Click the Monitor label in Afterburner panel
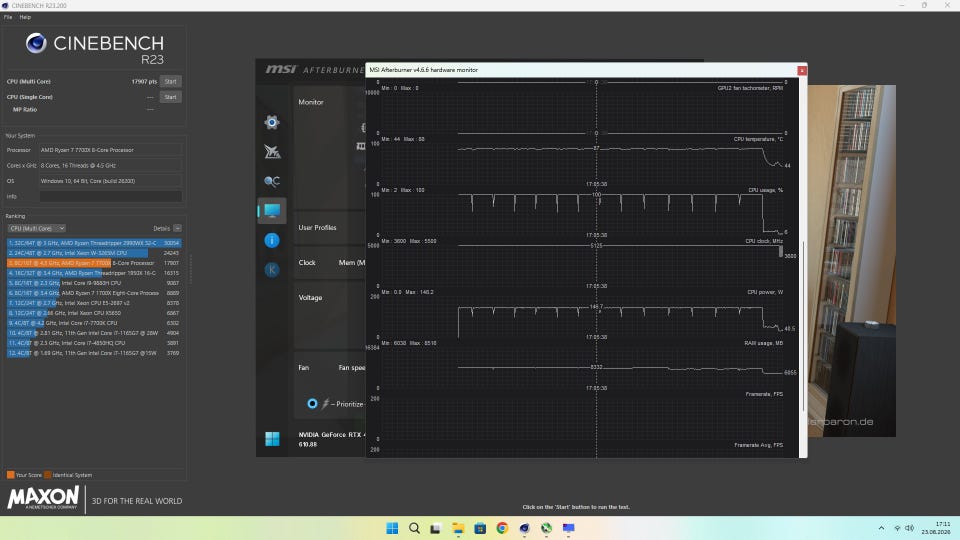Viewport: 960px width, 540px height. click(x=310, y=102)
